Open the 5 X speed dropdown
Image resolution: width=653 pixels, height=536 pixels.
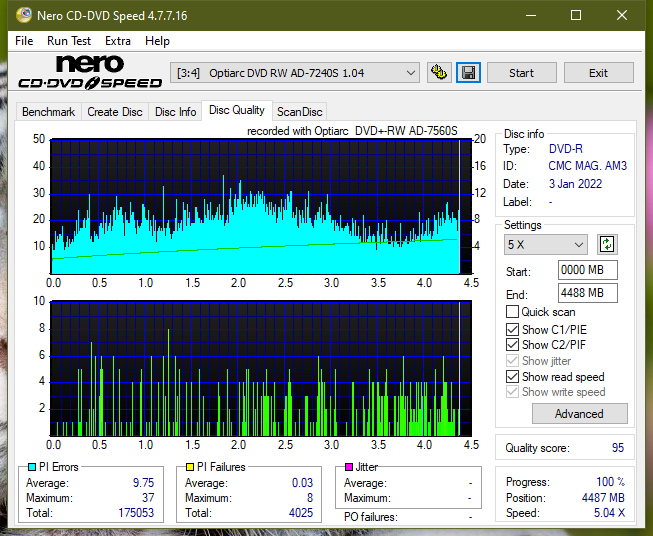pyautogui.click(x=546, y=244)
